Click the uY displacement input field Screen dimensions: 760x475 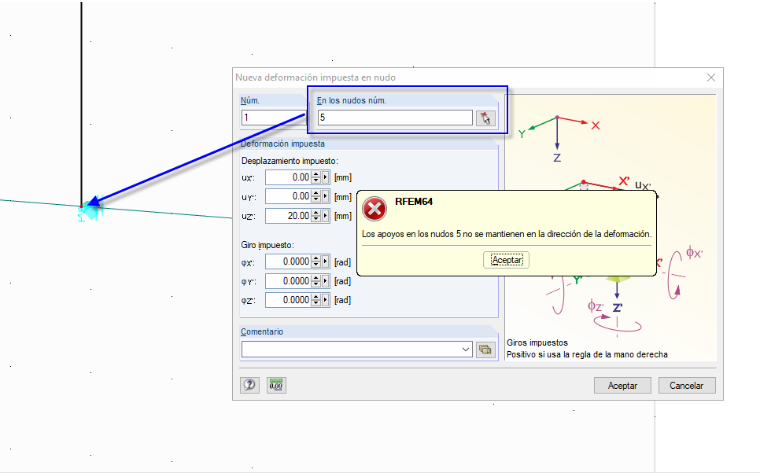pos(288,196)
